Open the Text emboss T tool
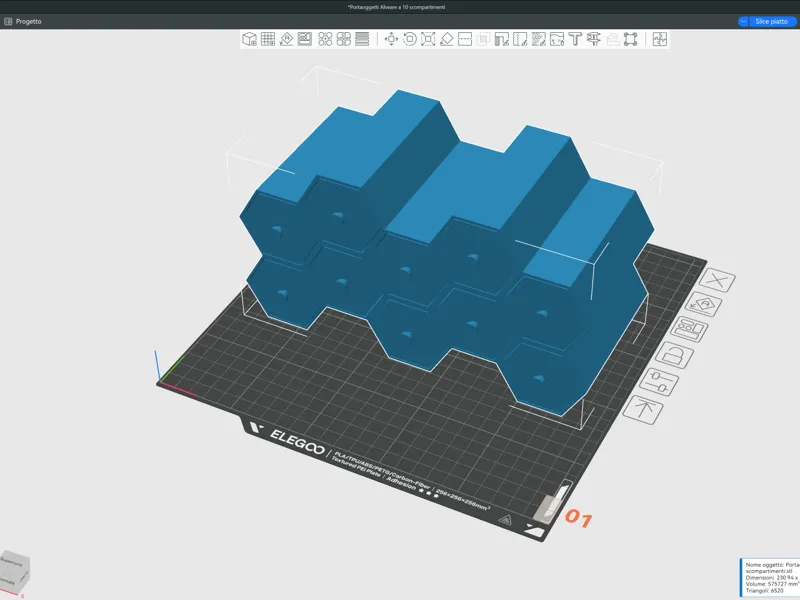This screenshot has height=600, width=800. point(575,39)
